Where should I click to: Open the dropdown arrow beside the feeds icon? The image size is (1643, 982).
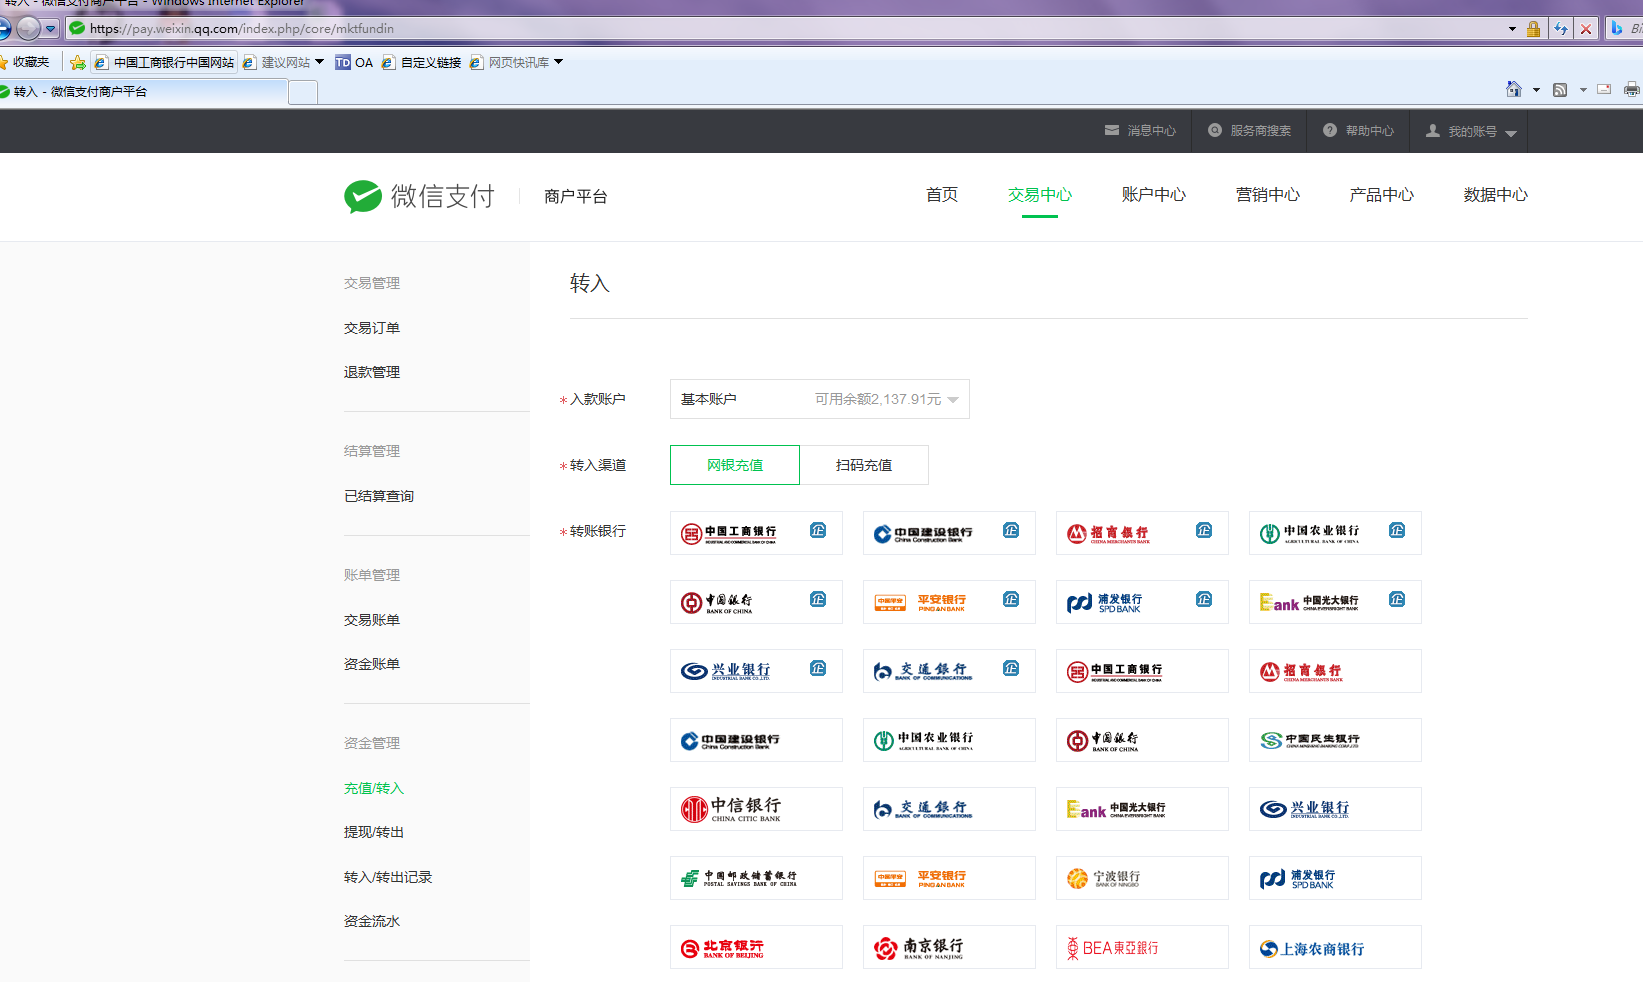[1582, 90]
